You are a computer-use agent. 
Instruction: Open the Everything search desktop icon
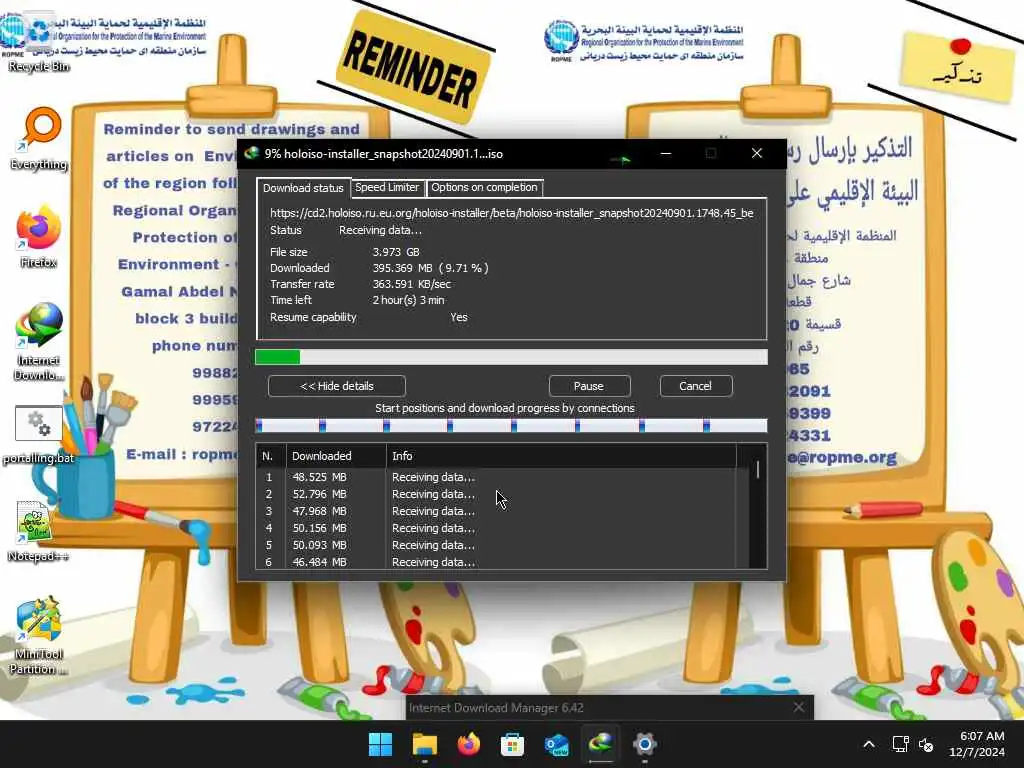39,138
